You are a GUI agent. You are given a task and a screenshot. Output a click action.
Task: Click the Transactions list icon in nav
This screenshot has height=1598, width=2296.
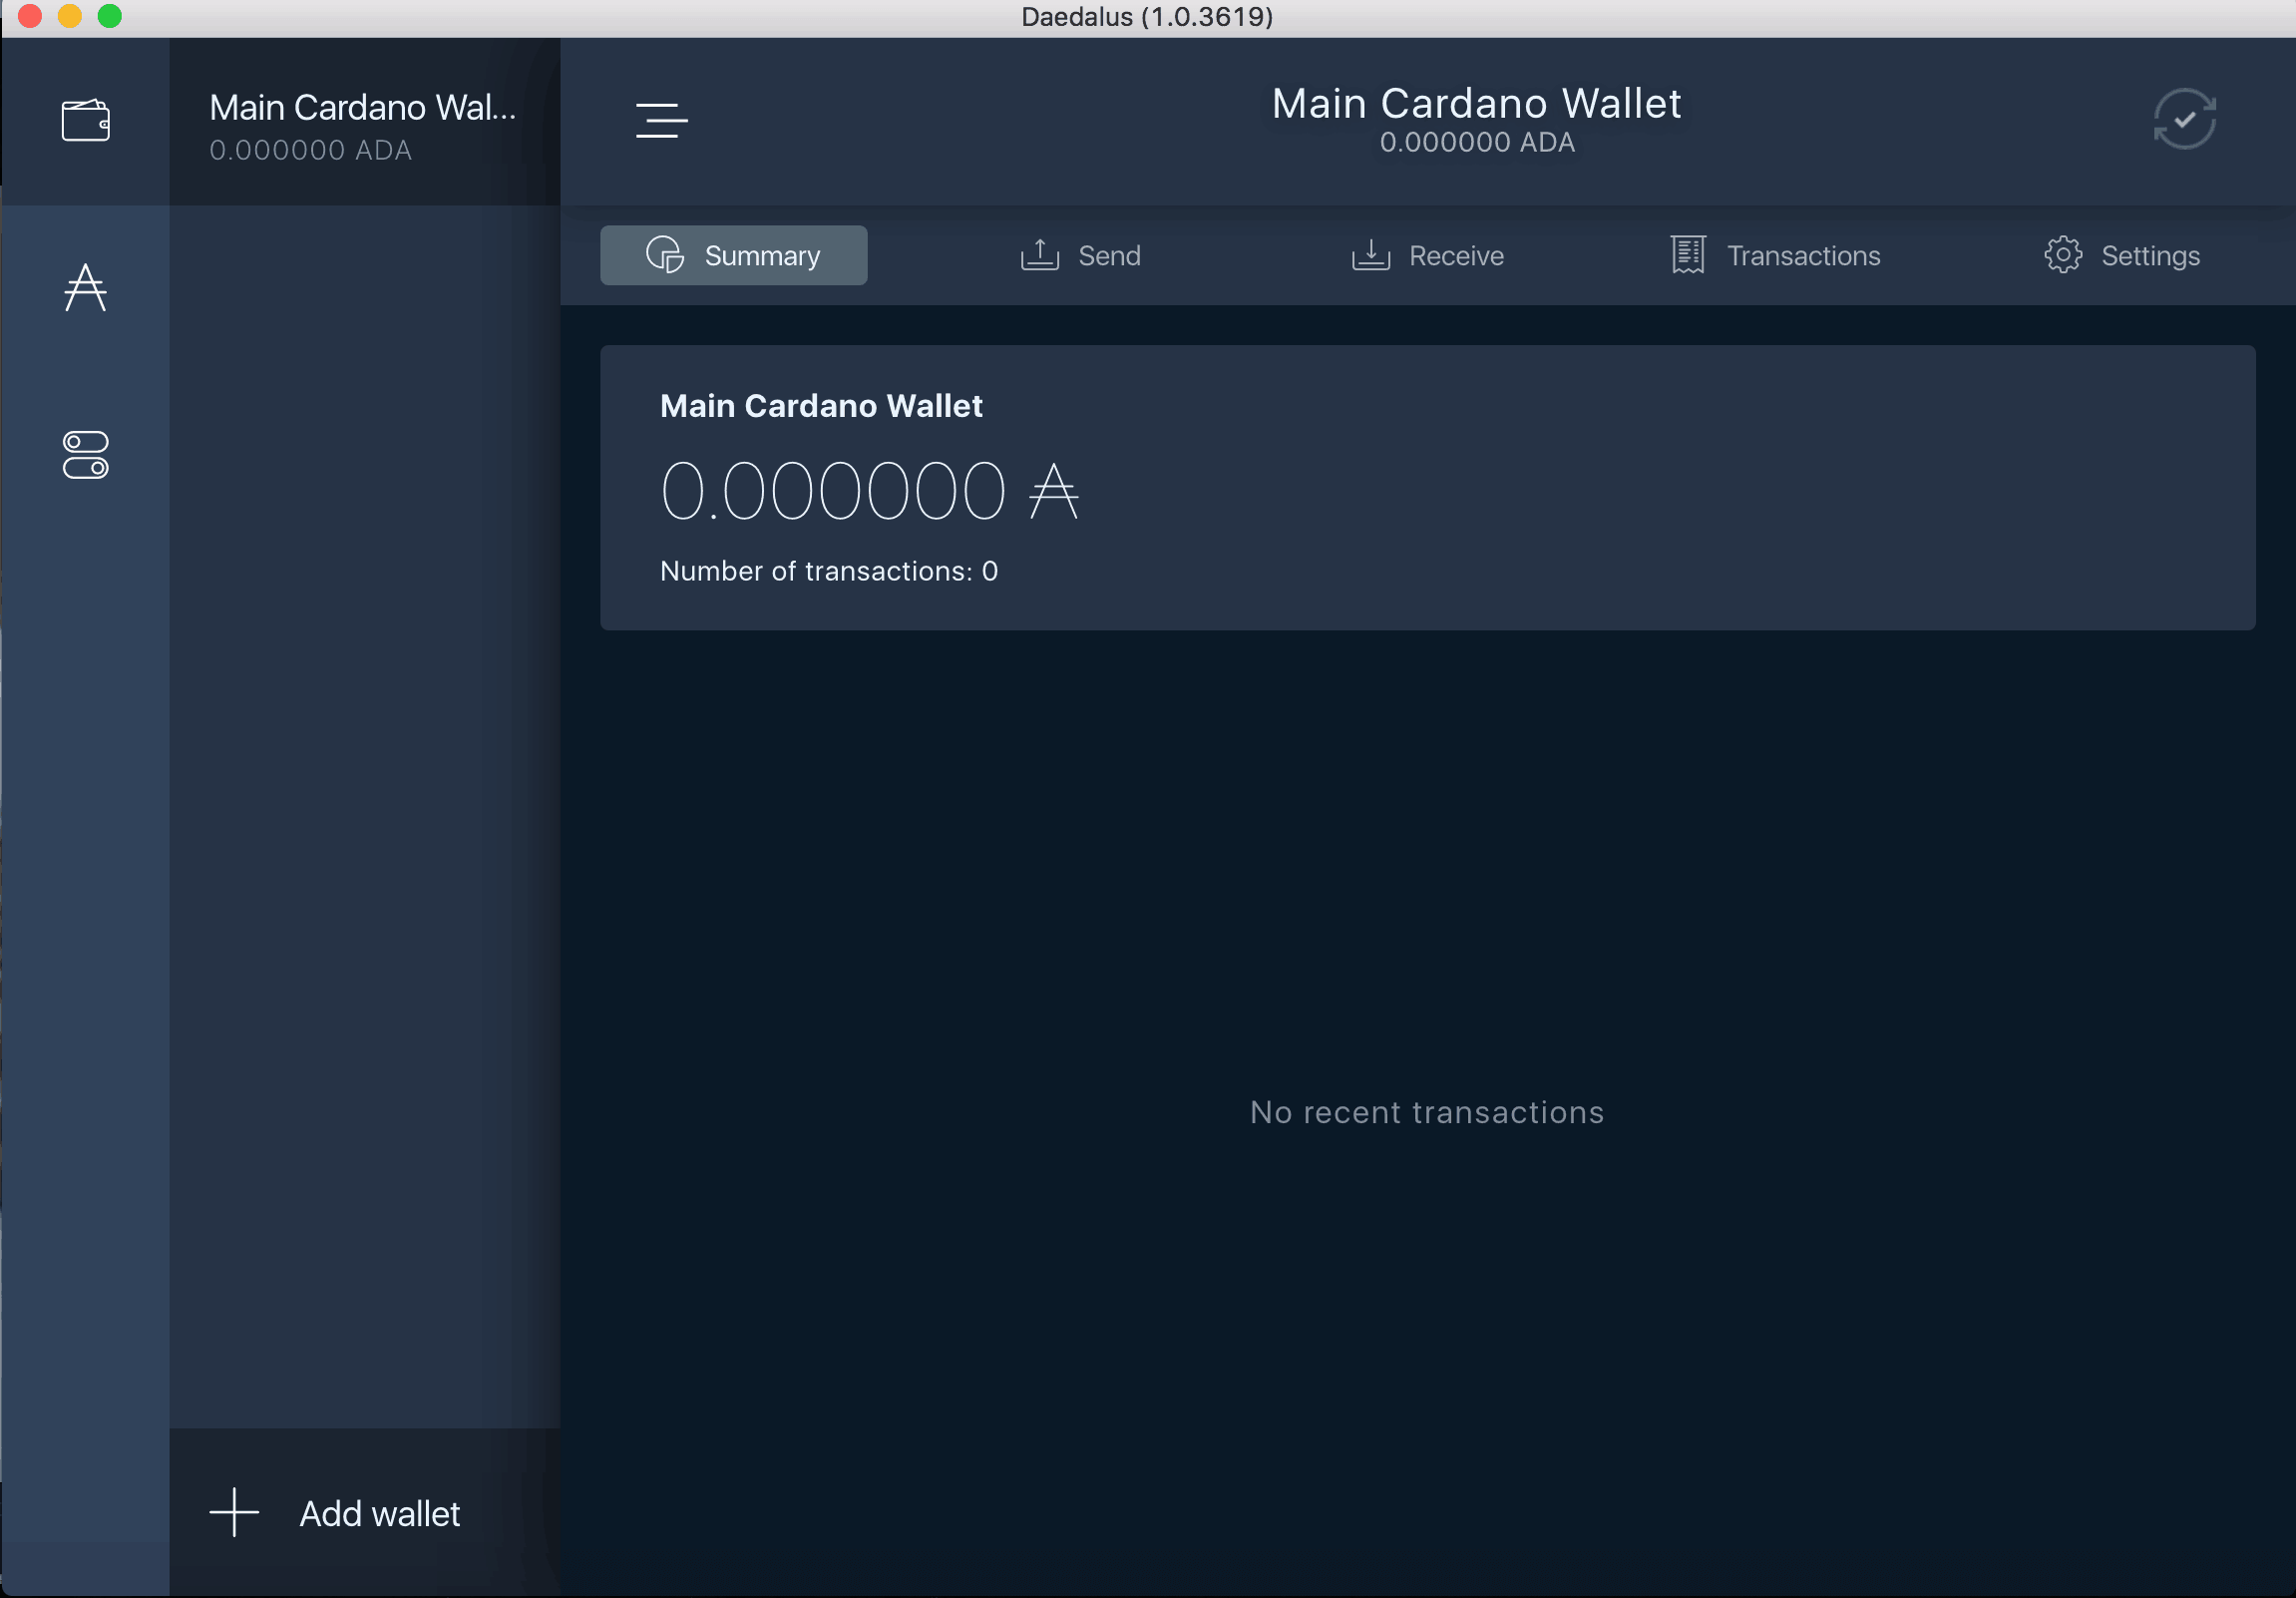(1688, 254)
